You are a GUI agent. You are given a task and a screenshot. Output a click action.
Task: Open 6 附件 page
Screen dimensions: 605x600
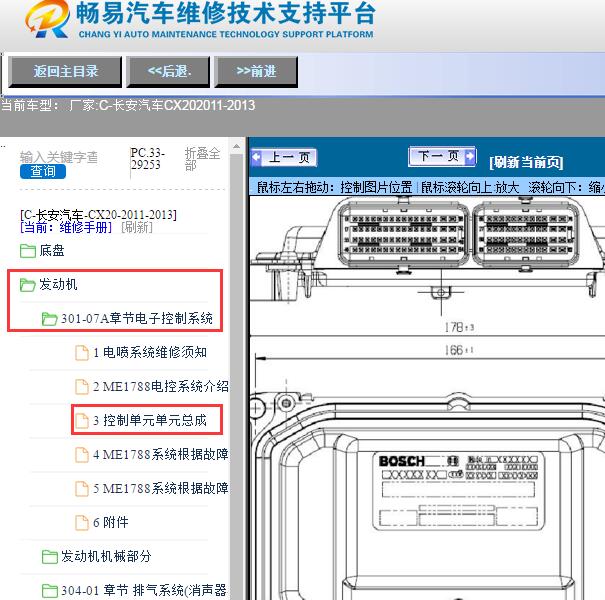[x=111, y=522]
